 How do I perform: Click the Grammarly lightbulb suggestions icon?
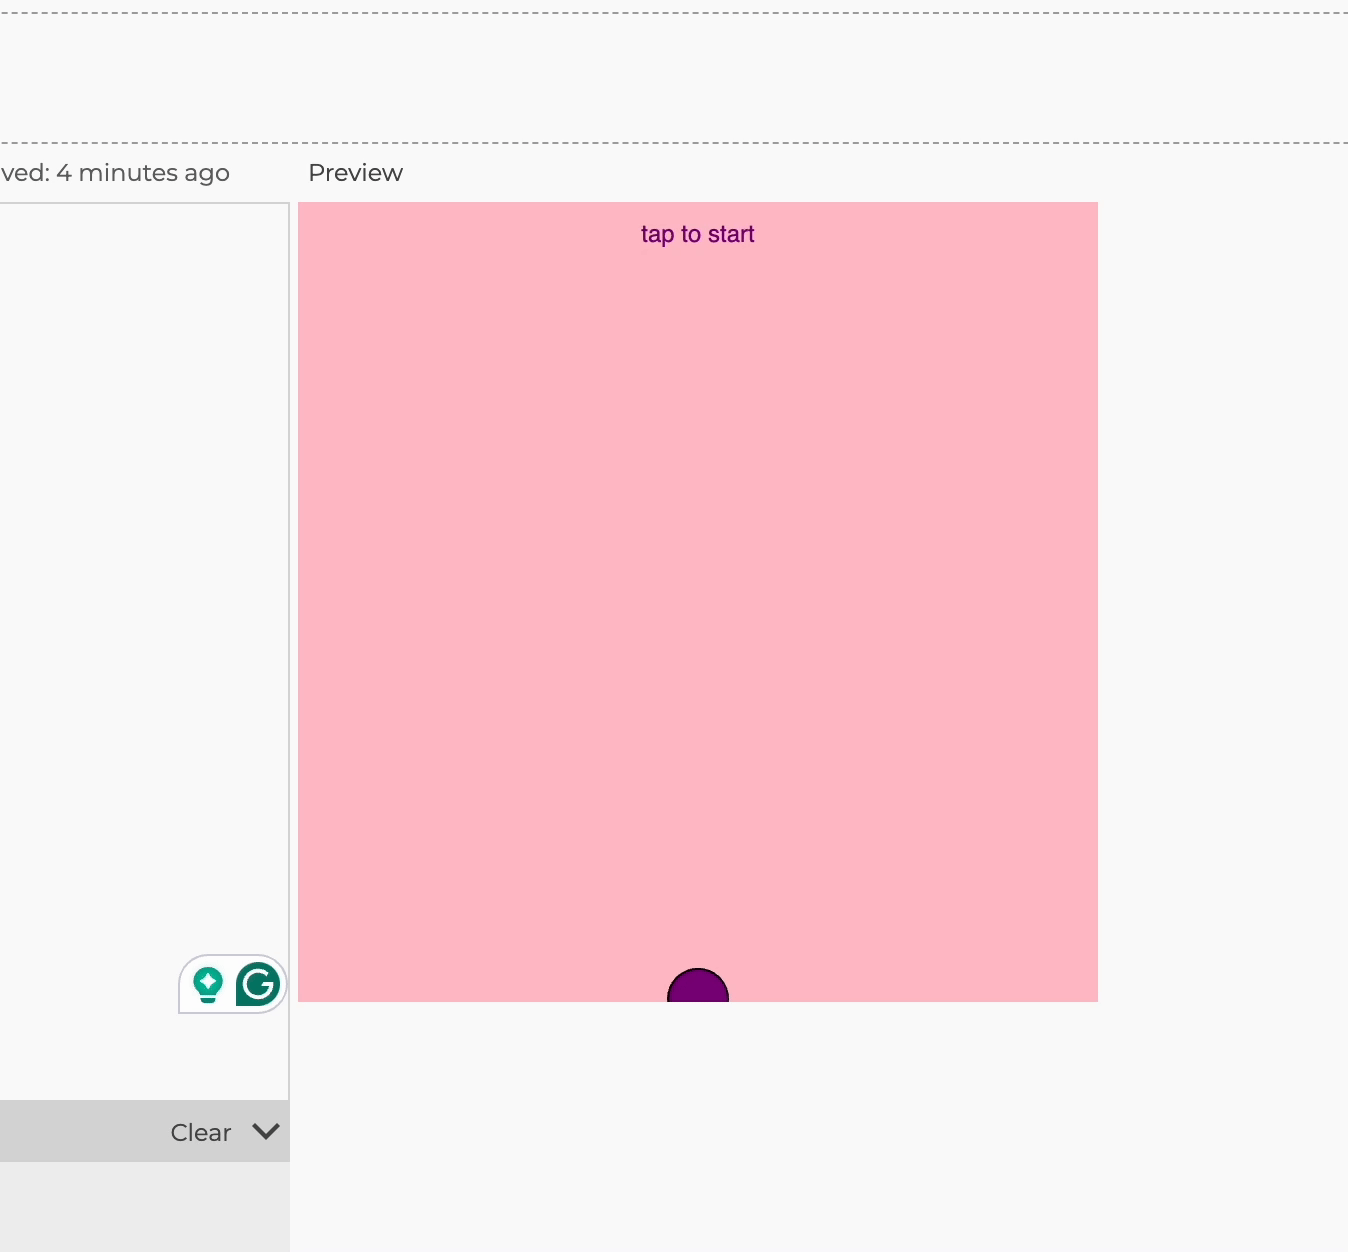pyautogui.click(x=208, y=984)
